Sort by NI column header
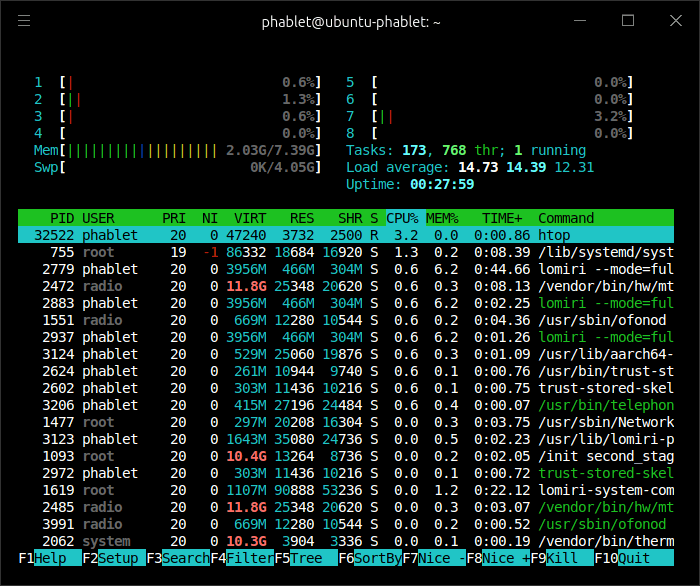 point(210,218)
